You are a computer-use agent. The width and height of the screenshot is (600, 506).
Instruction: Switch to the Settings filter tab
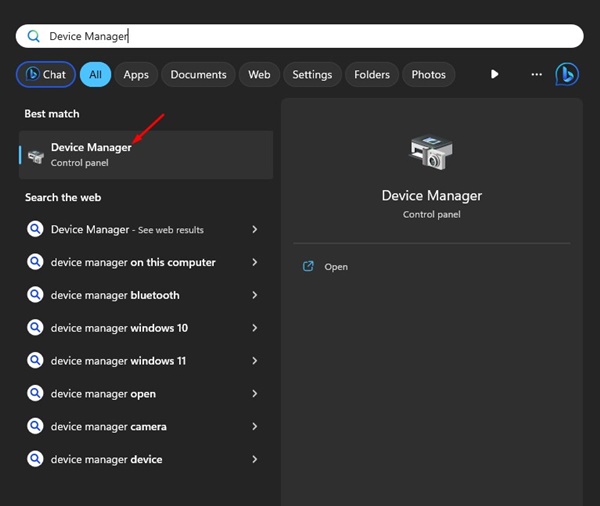tap(312, 74)
